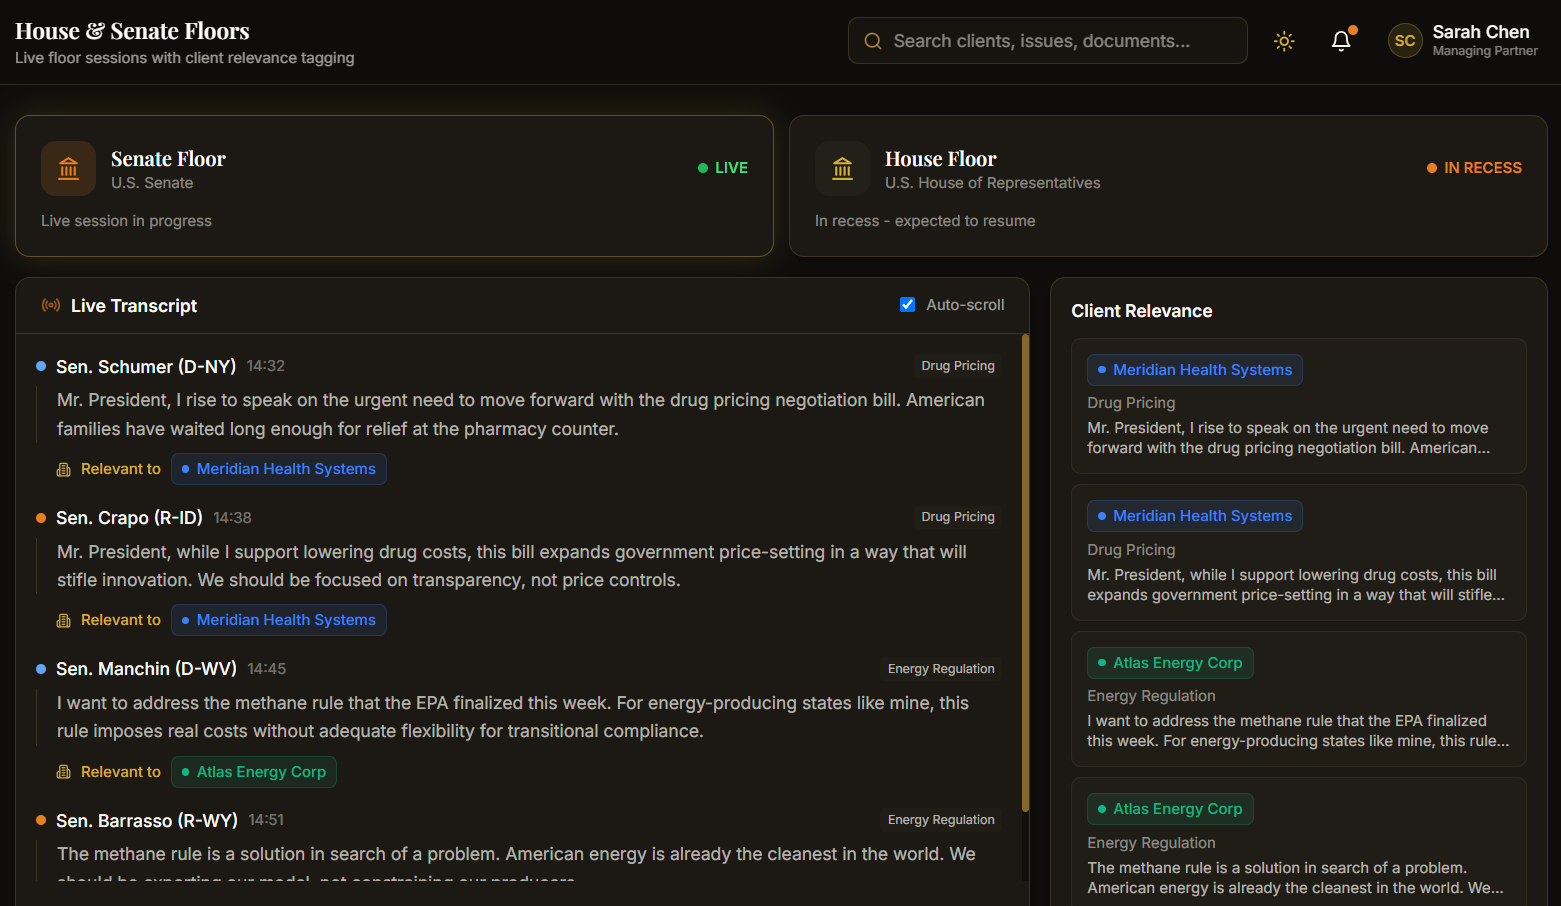Click 'Live session in progress' text
The width and height of the screenshot is (1561, 906).
pos(126,221)
